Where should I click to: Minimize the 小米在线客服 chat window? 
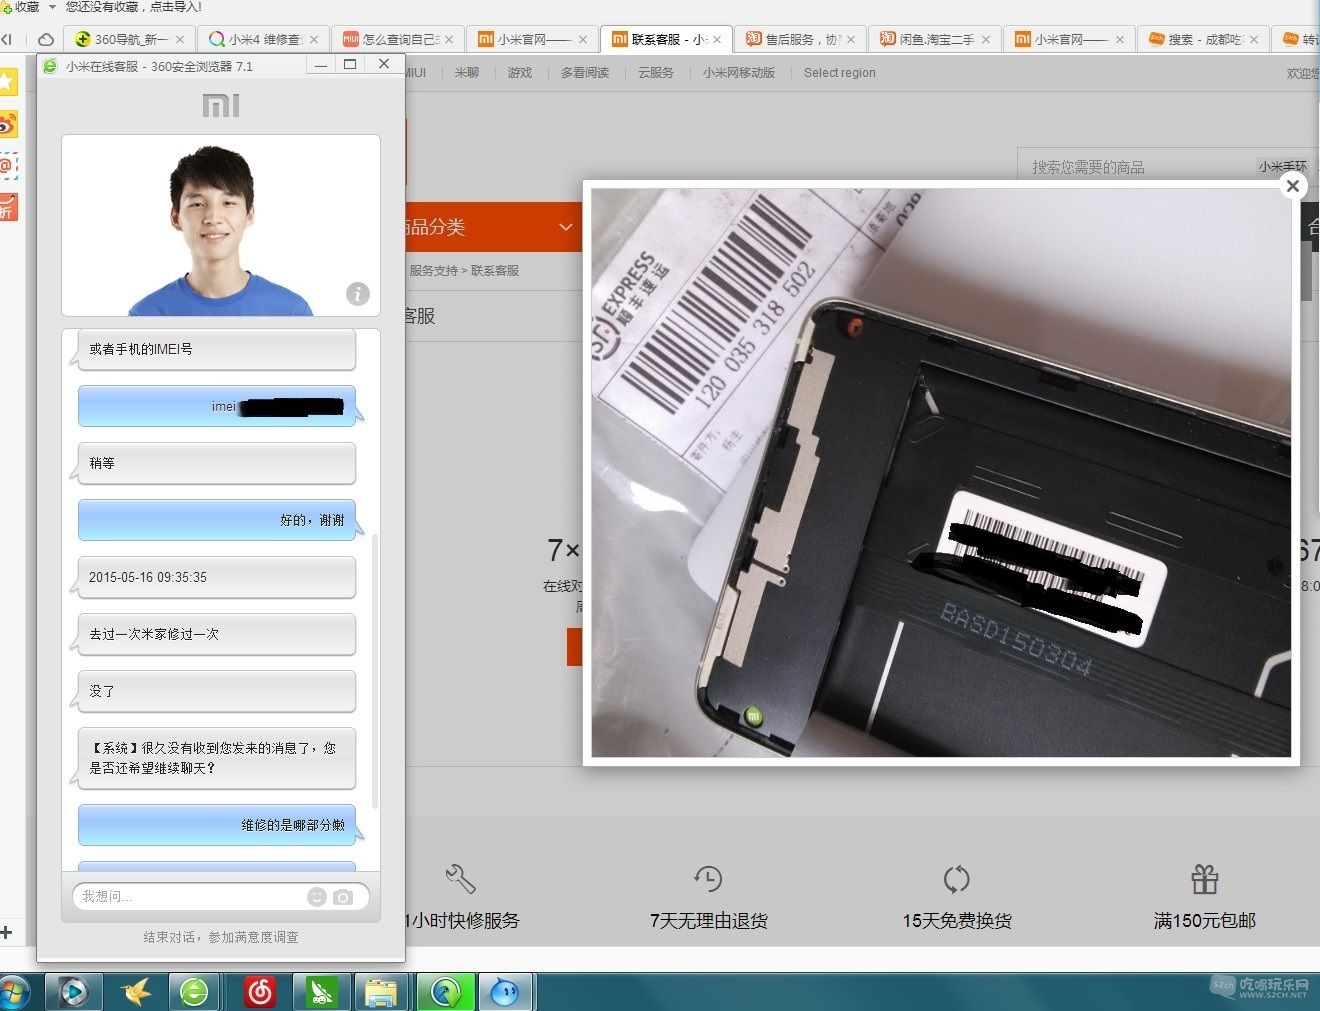pyautogui.click(x=321, y=64)
